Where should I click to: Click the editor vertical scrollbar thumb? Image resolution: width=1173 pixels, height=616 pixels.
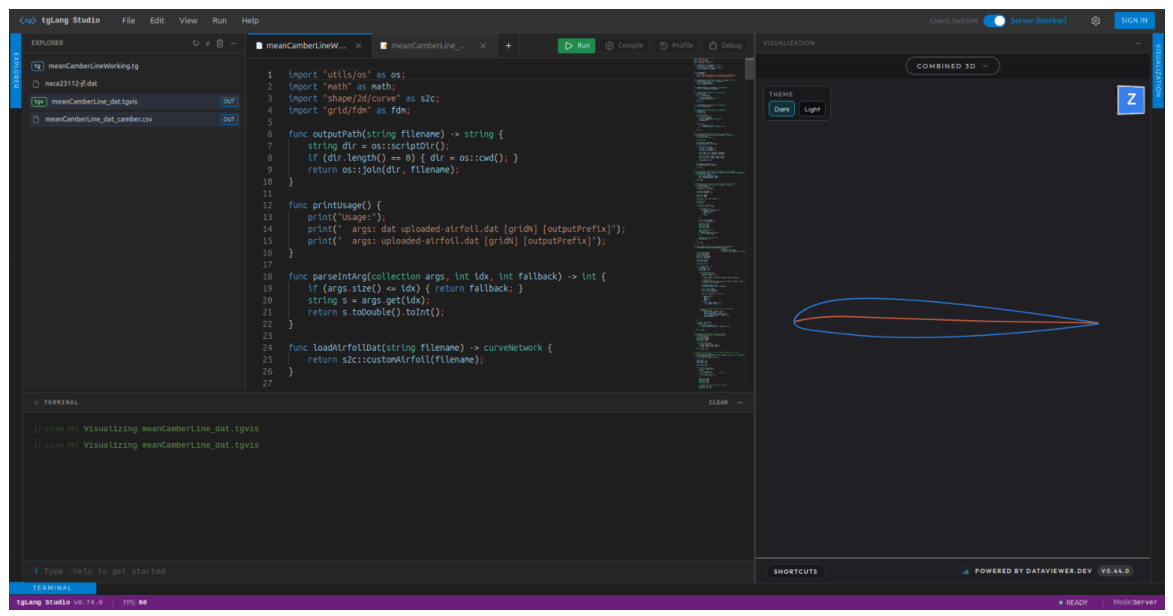[x=750, y=69]
